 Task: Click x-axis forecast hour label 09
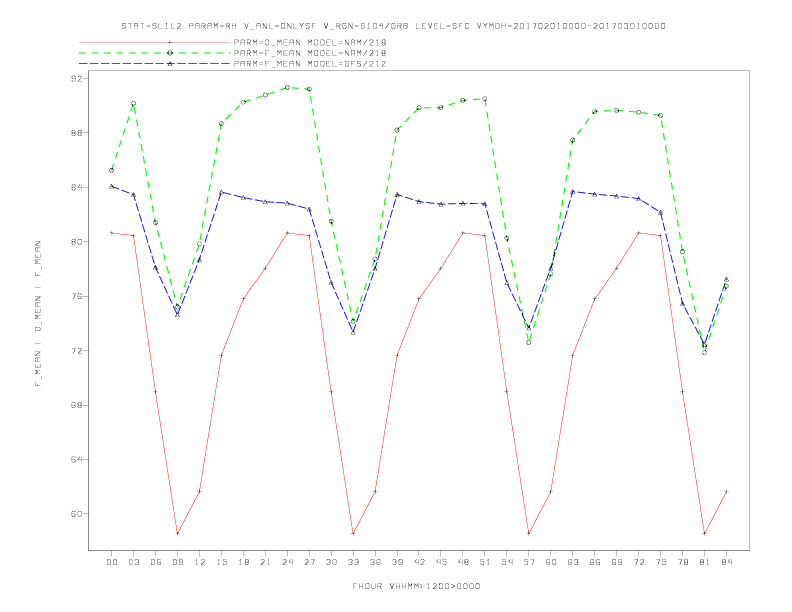tap(177, 562)
